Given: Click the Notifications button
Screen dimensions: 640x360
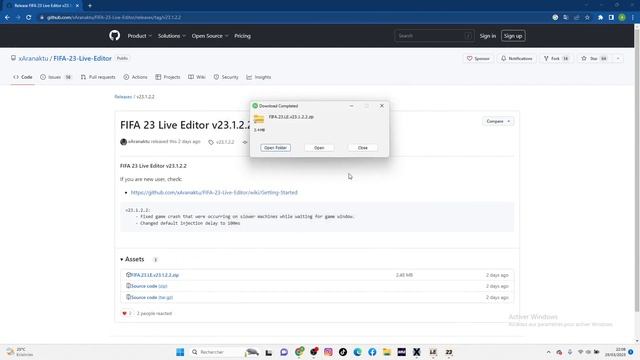Looking at the screenshot, I should pos(516,59).
